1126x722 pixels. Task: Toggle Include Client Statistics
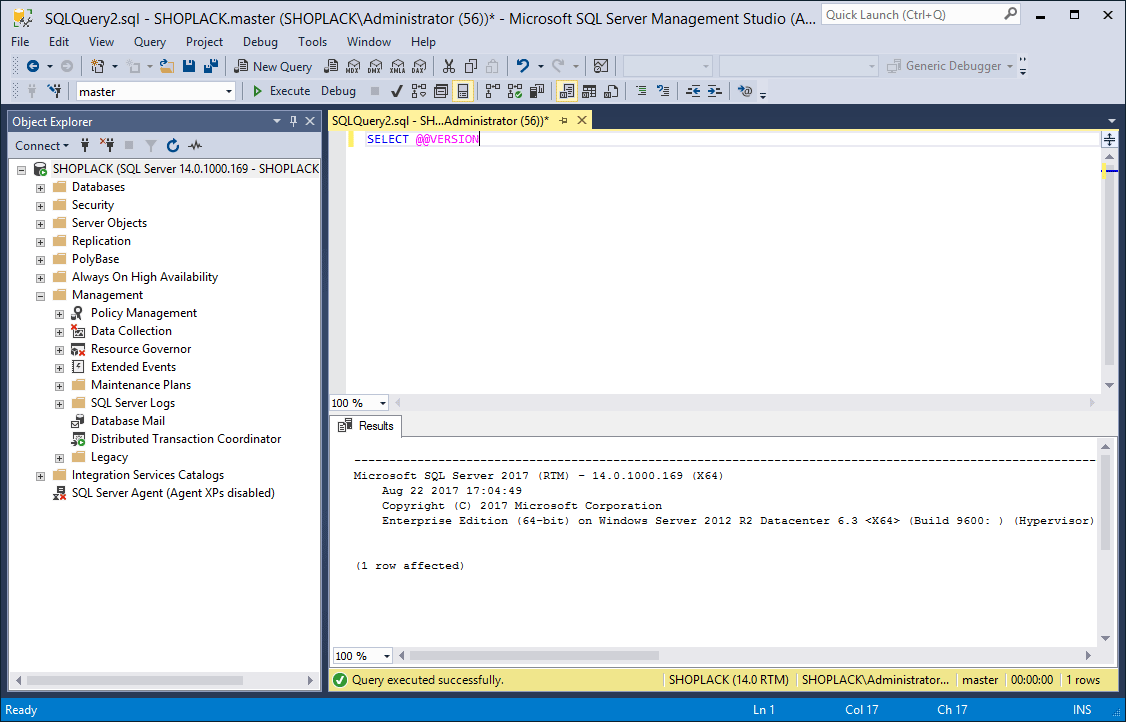[x=537, y=91]
